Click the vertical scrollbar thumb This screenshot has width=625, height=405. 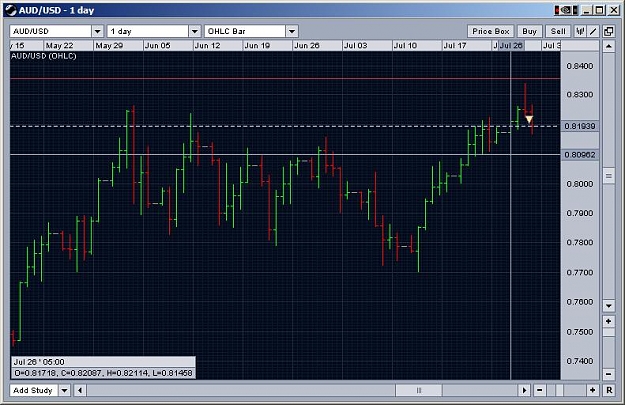(x=608, y=176)
